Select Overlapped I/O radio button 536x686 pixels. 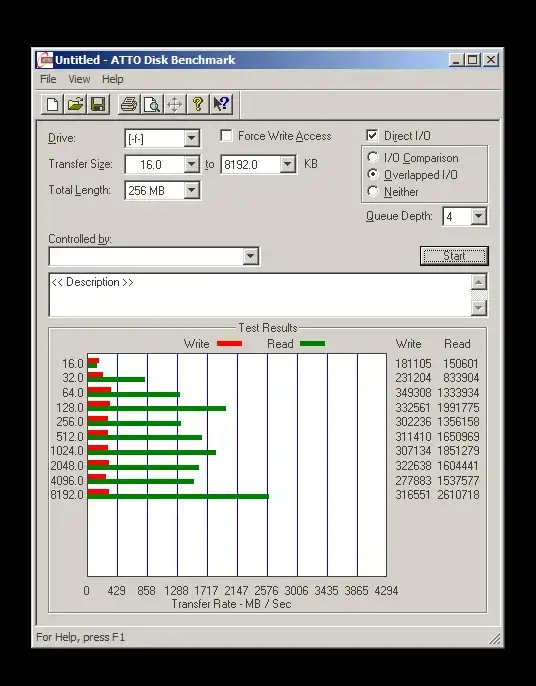[373, 174]
